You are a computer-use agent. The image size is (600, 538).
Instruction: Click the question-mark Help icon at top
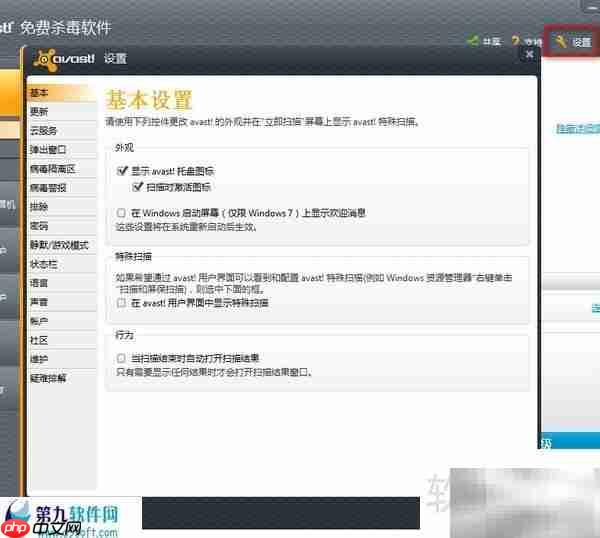tap(516, 41)
